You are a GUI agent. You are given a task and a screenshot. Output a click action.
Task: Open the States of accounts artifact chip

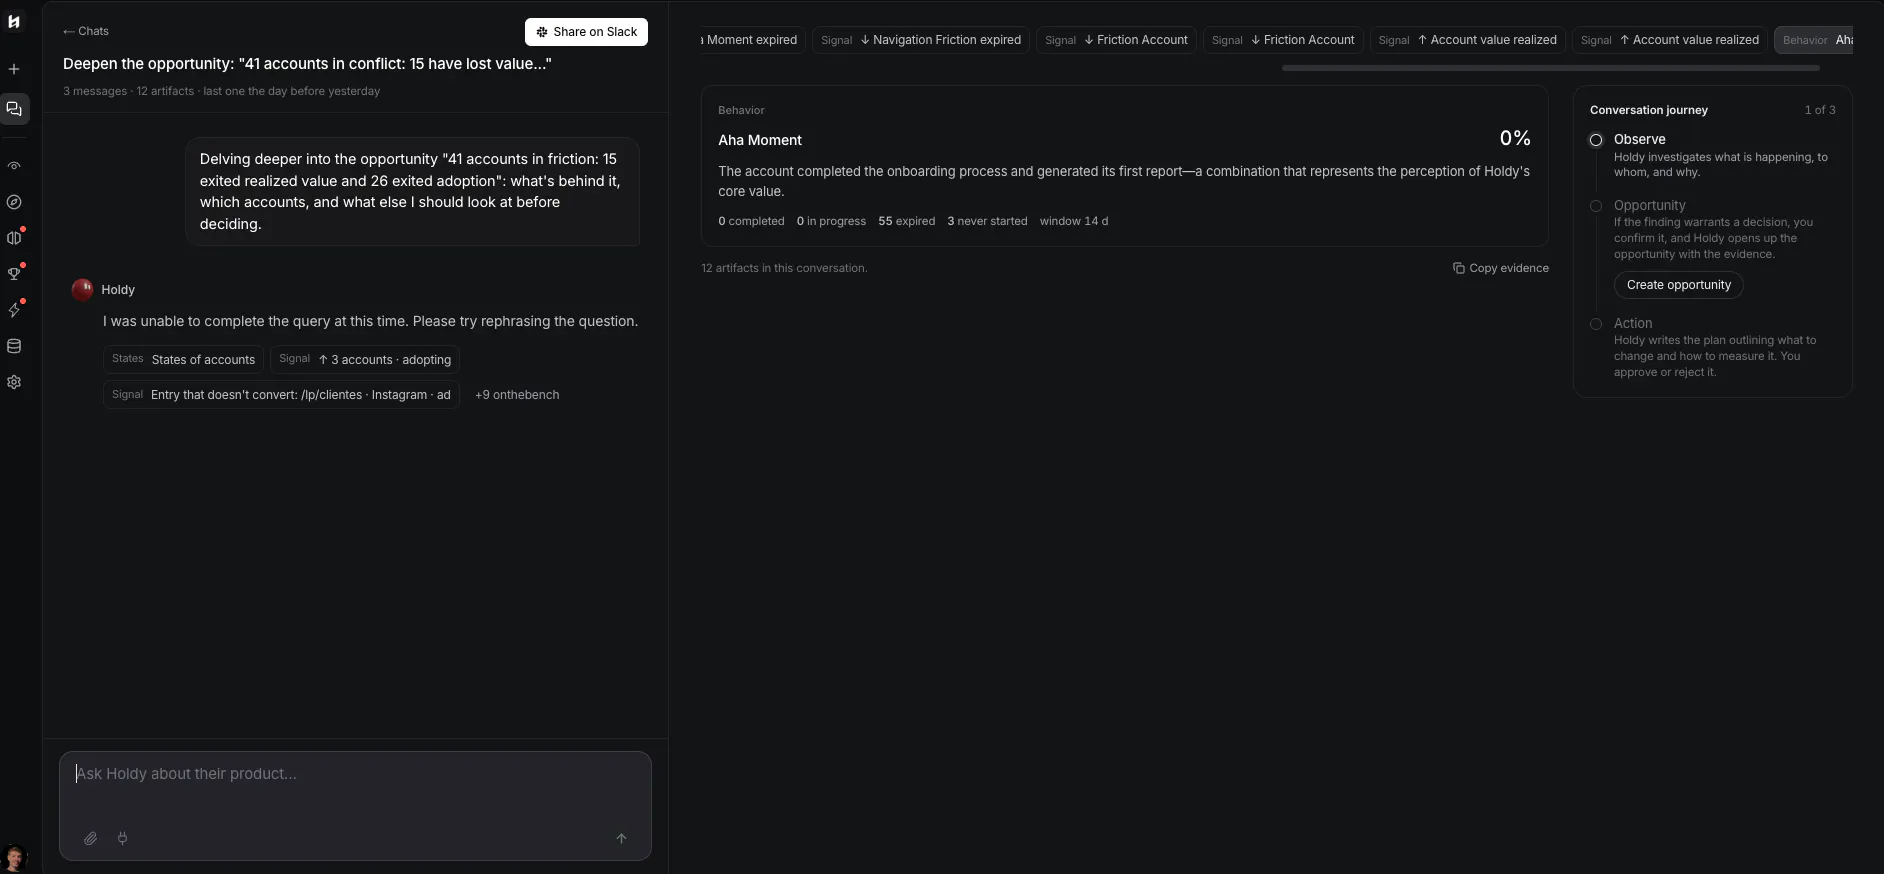(x=183, y=359)
